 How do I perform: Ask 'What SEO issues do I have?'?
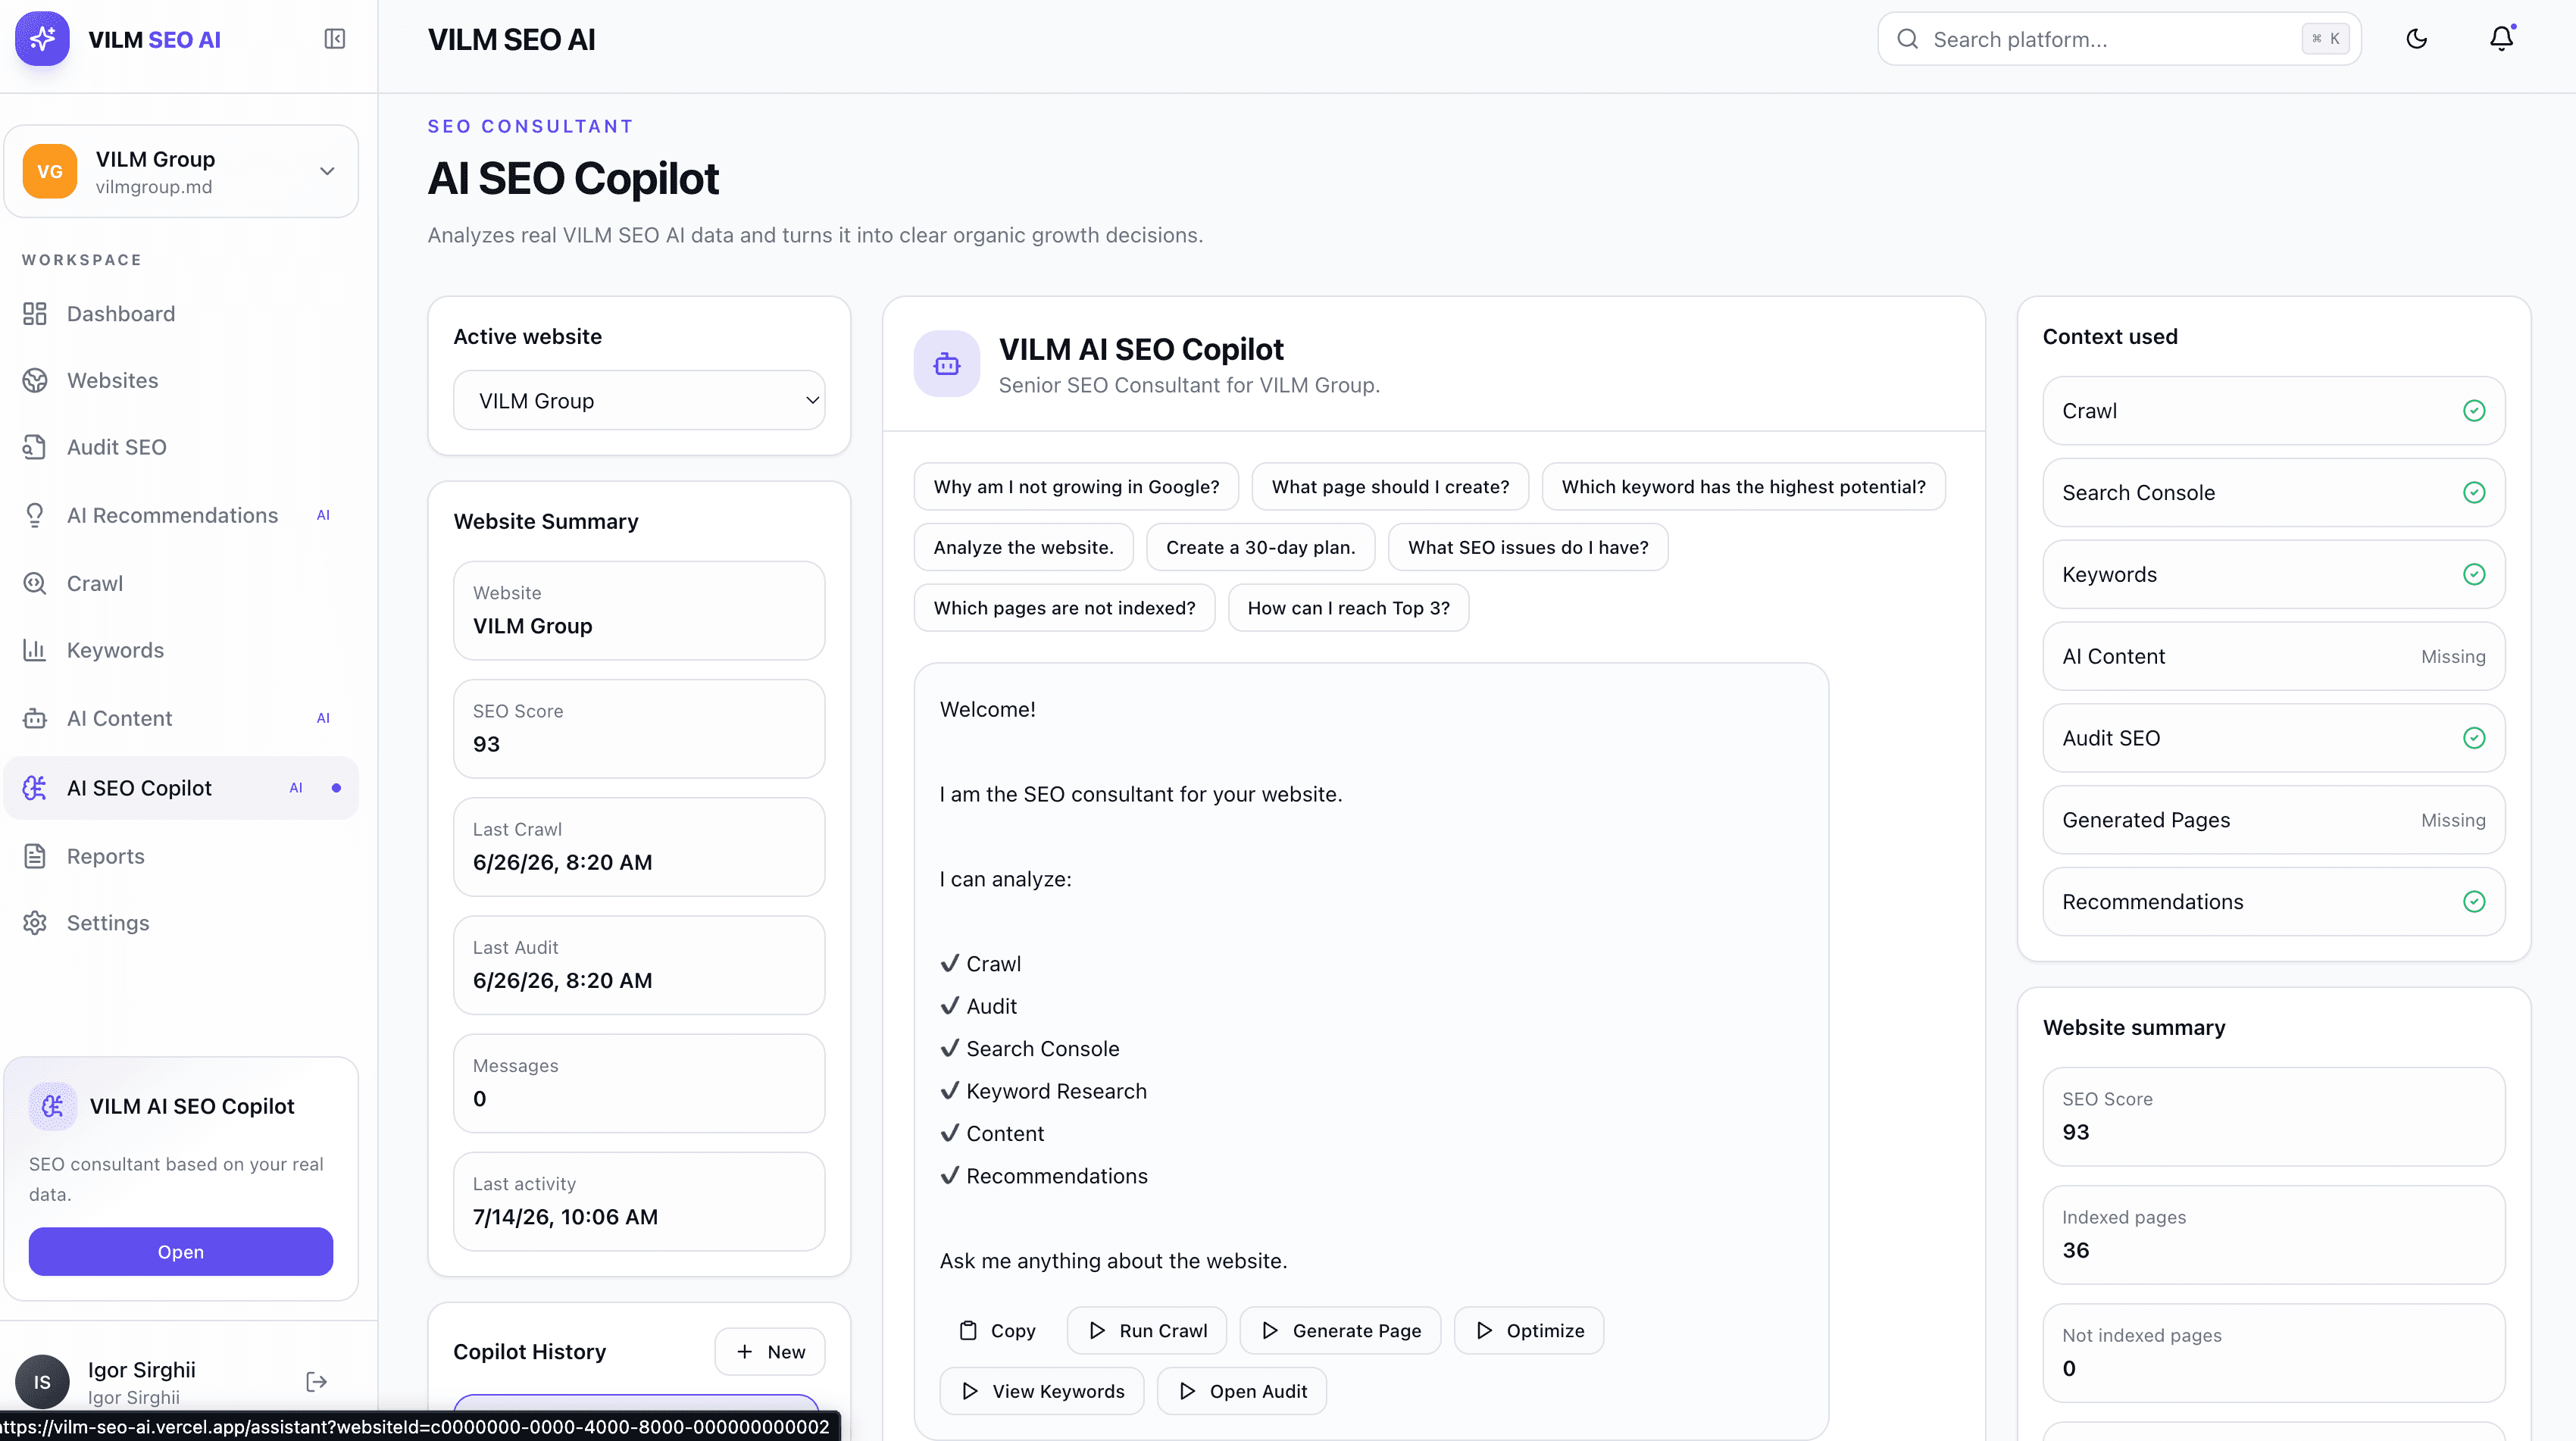[x=1528, y=548]
